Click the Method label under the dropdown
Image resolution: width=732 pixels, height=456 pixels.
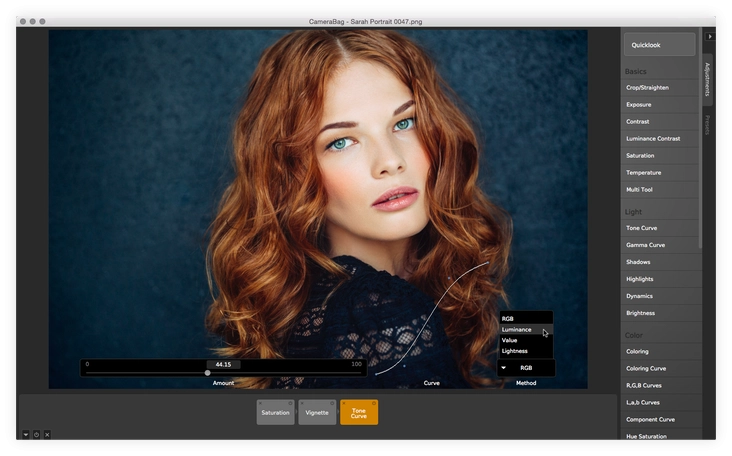(526, 383)
